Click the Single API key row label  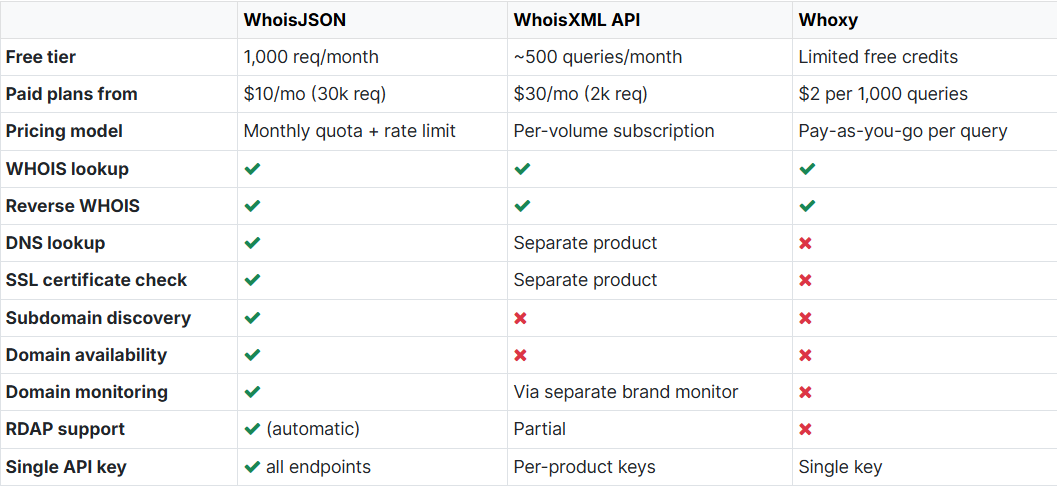tap(66, 466)
